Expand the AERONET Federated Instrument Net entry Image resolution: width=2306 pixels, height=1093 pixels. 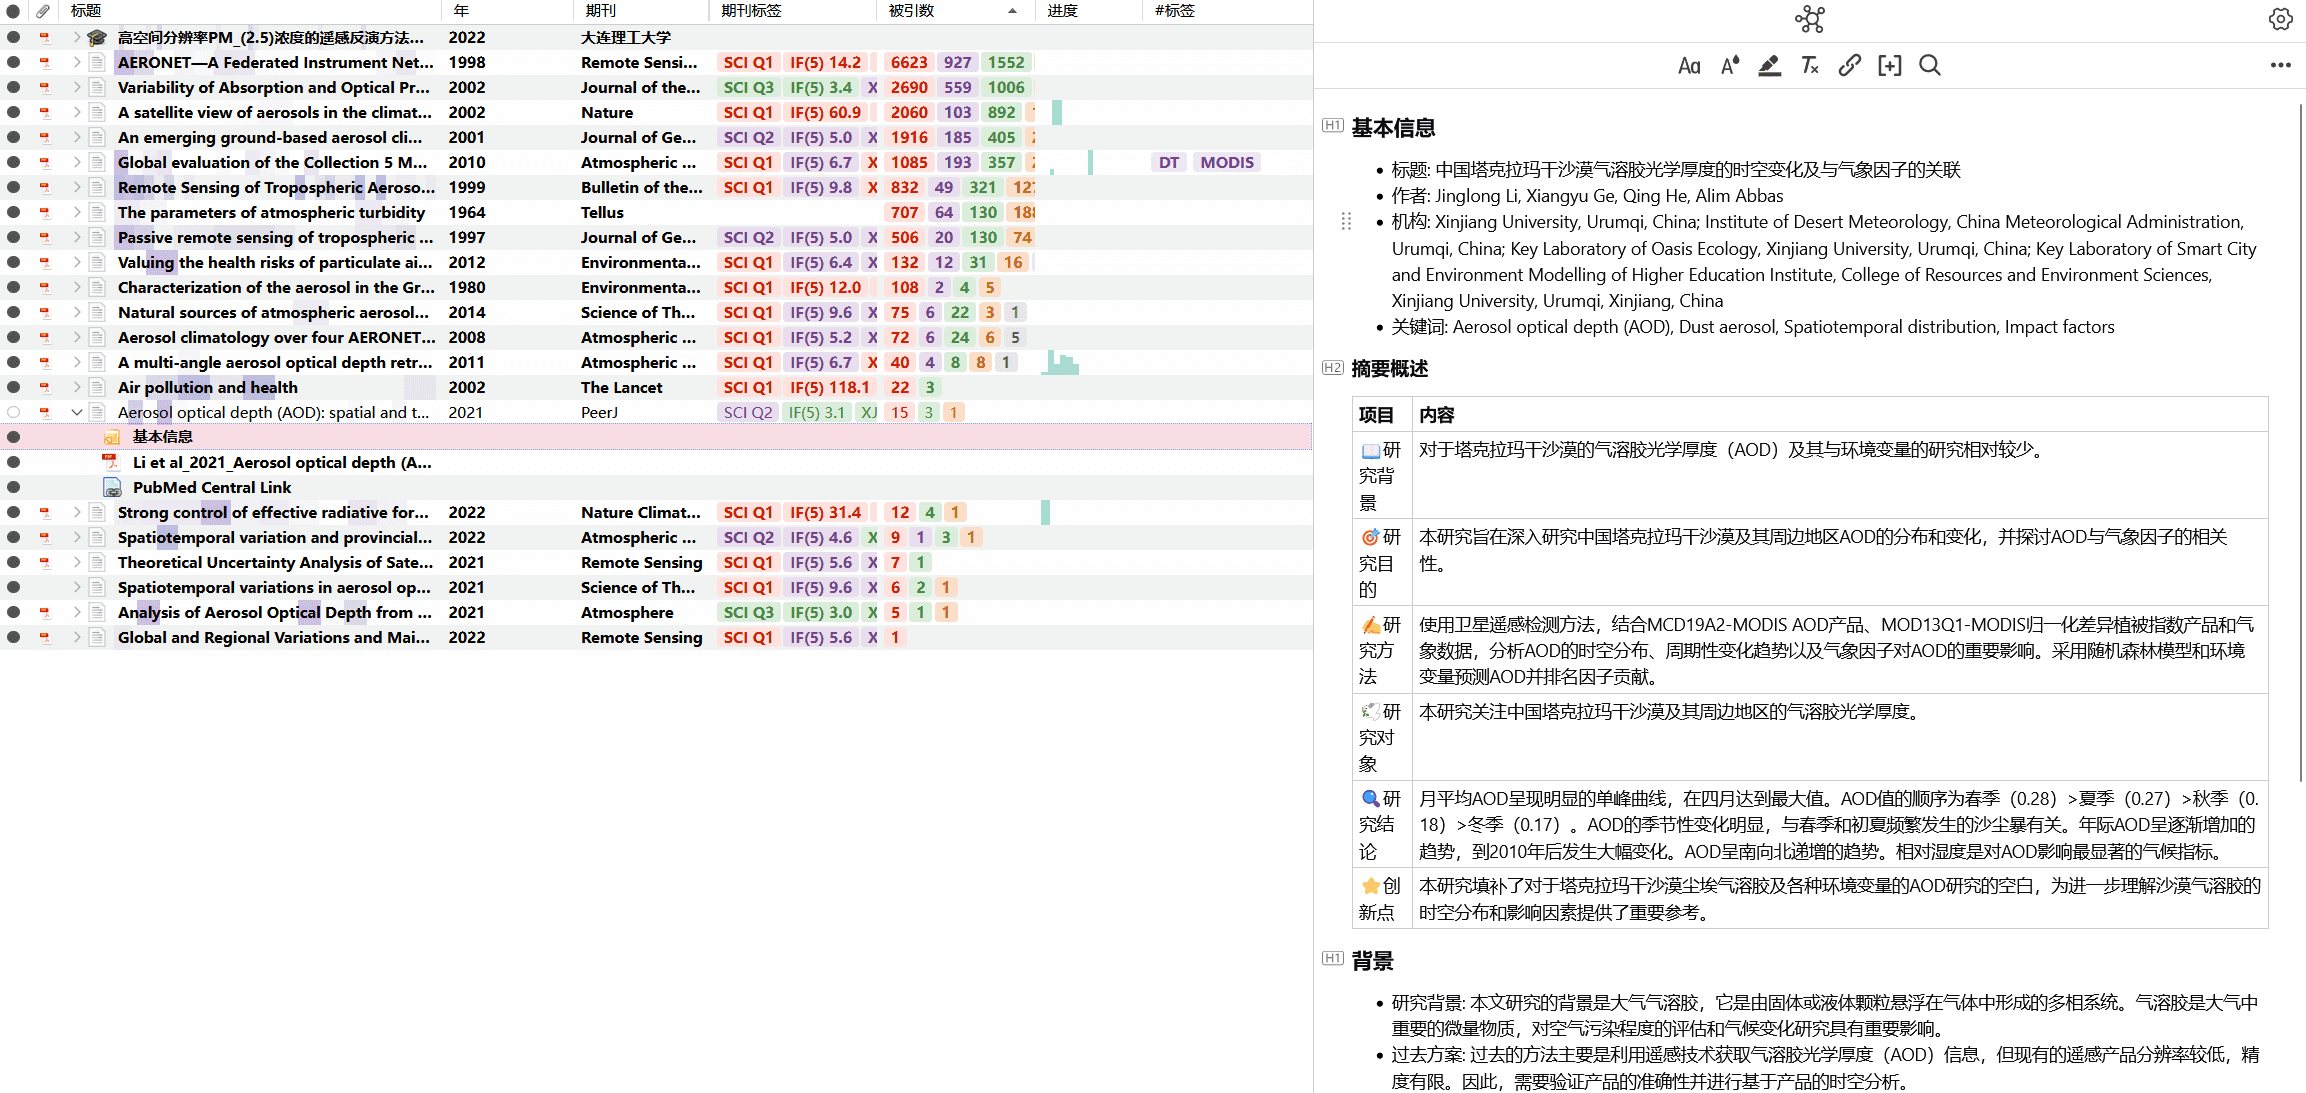coord(77,62)
